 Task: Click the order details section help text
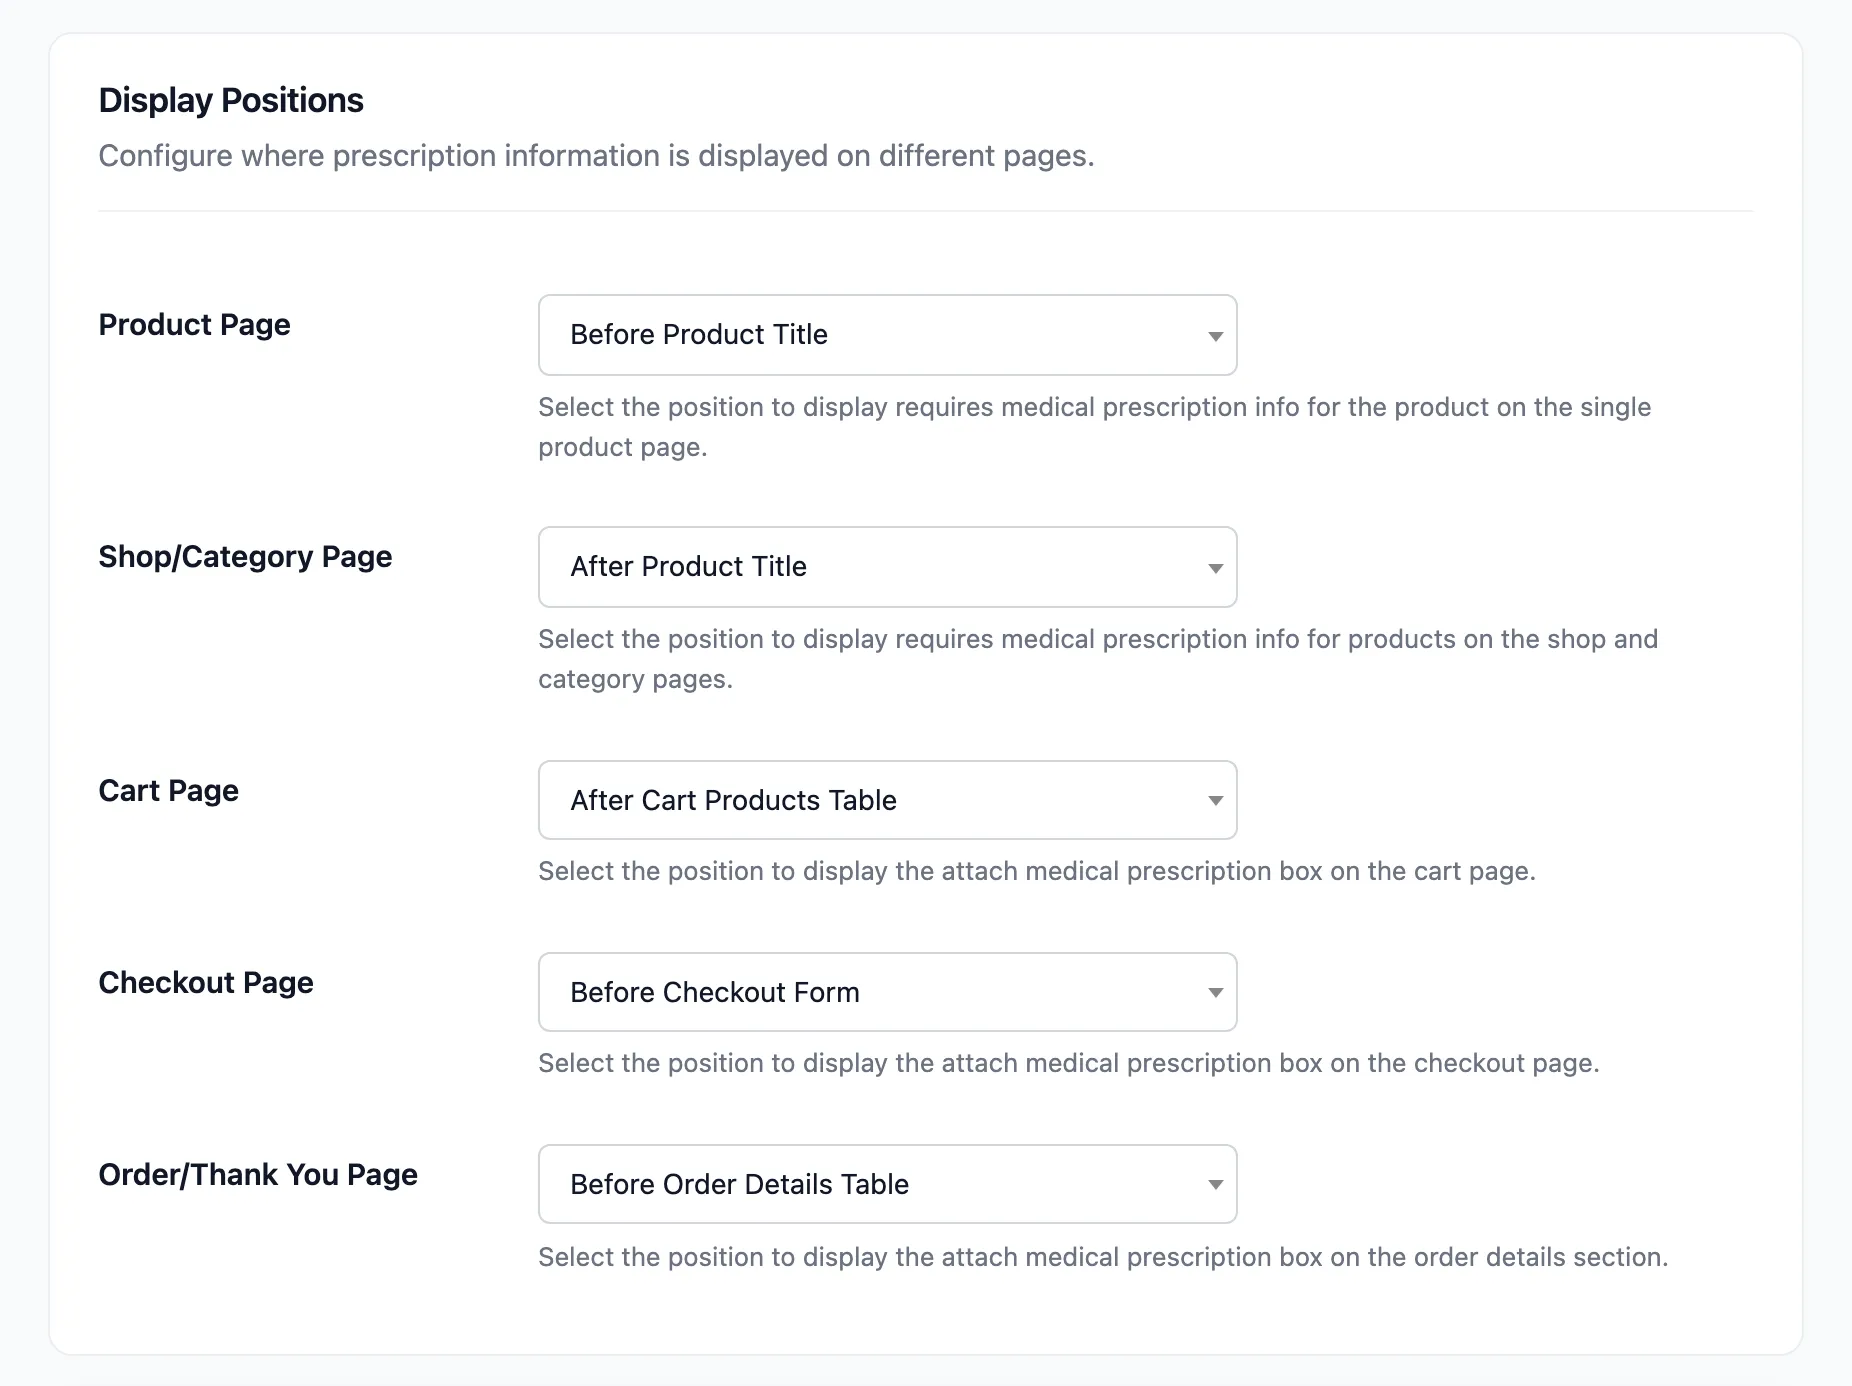pyautogui.click(x=1103, y=1257)
